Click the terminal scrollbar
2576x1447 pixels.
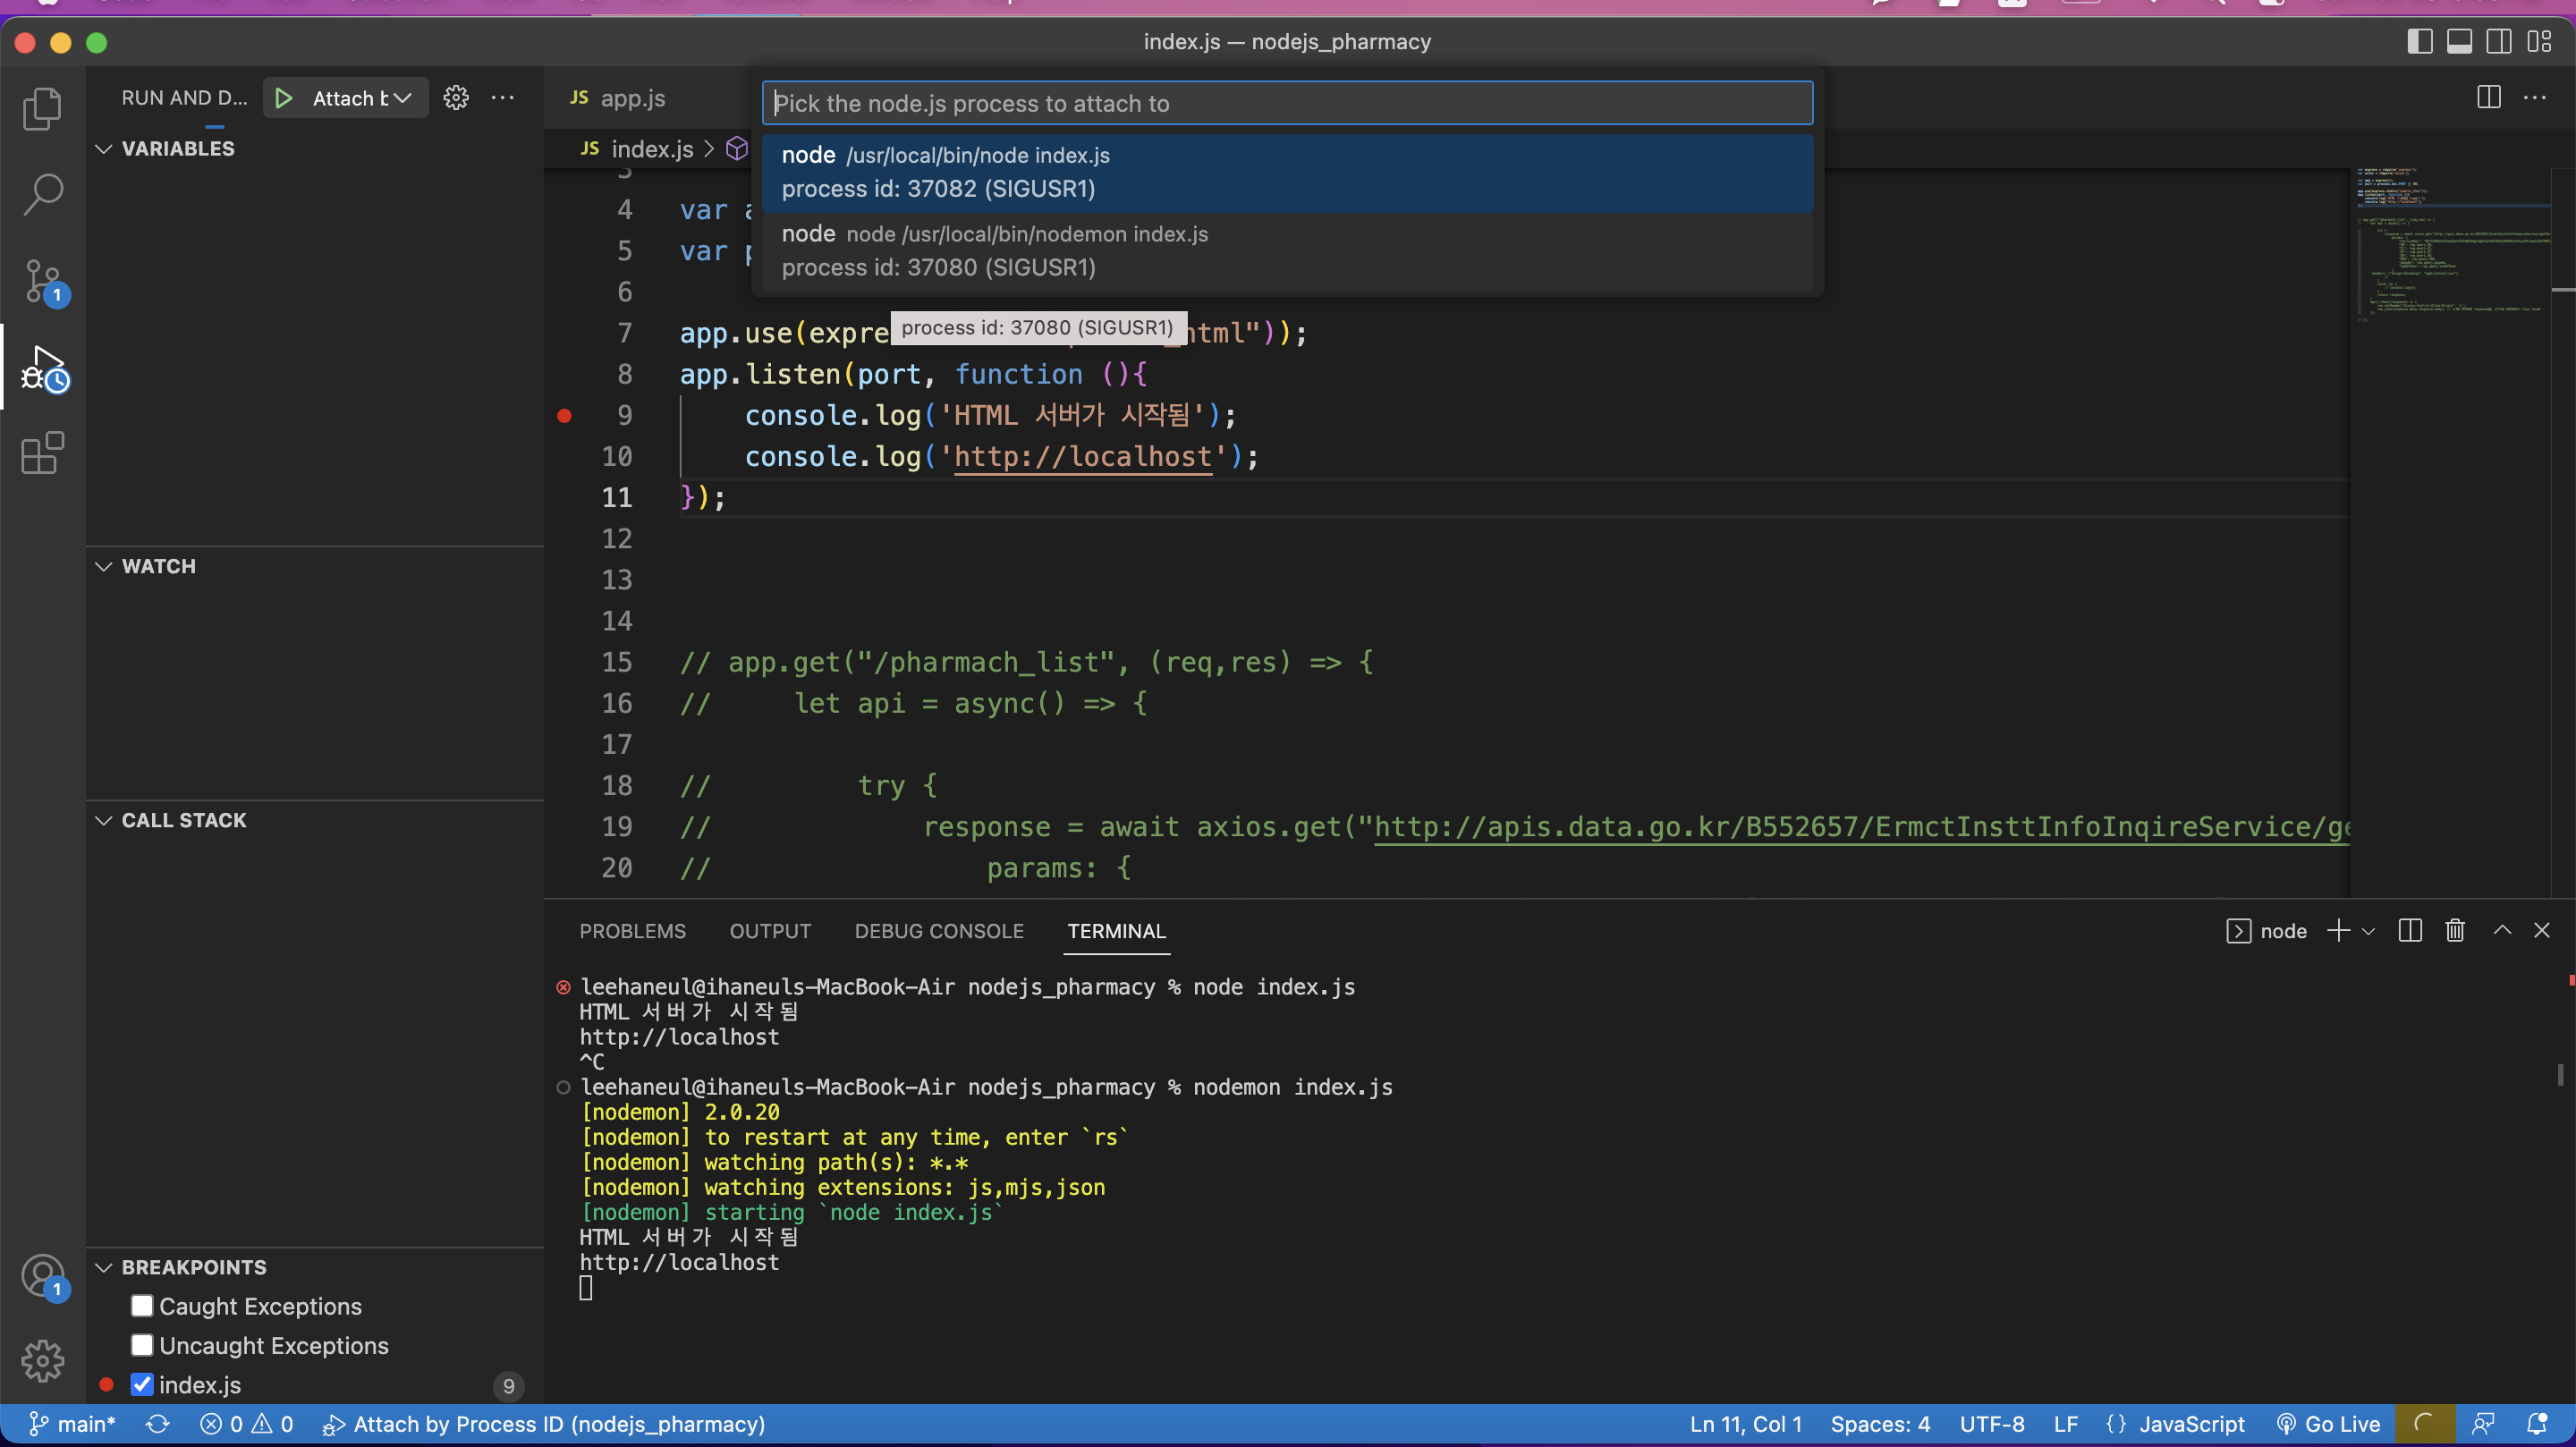(2561, 1075)
